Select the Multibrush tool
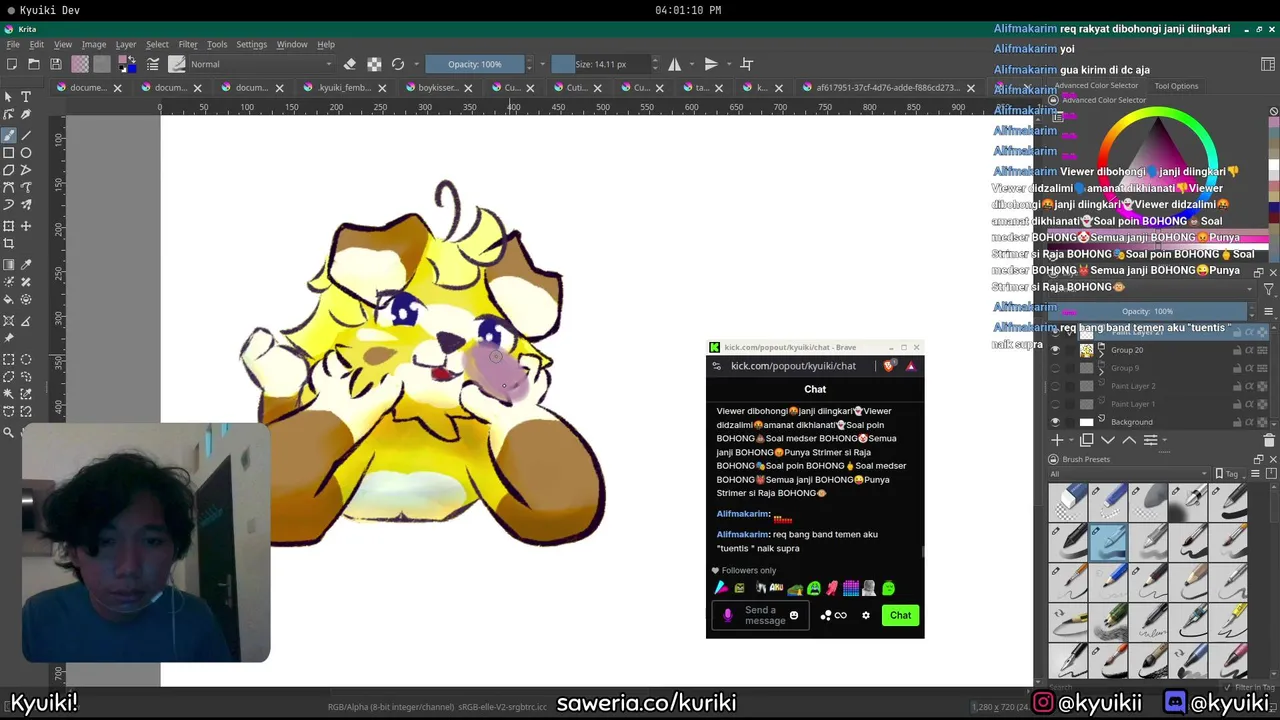 (x=26, y=205)
